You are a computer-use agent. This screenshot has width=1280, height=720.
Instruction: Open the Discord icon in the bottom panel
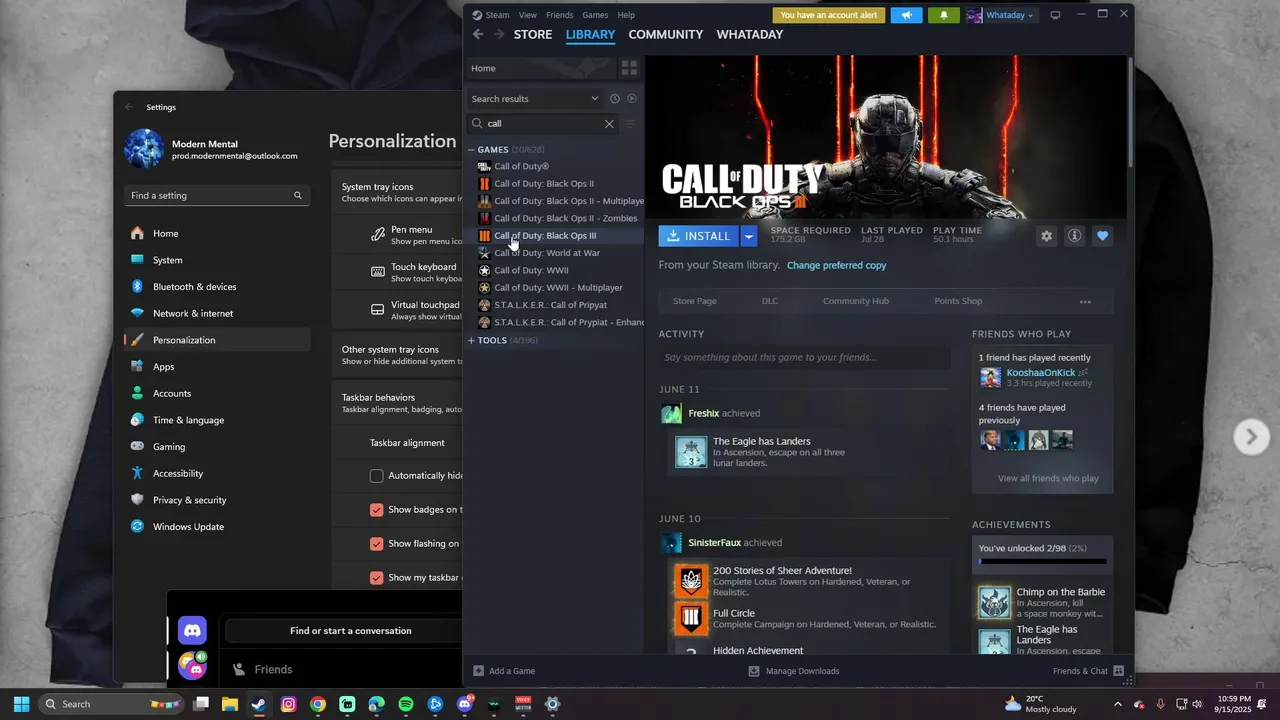tap(192, 631)
